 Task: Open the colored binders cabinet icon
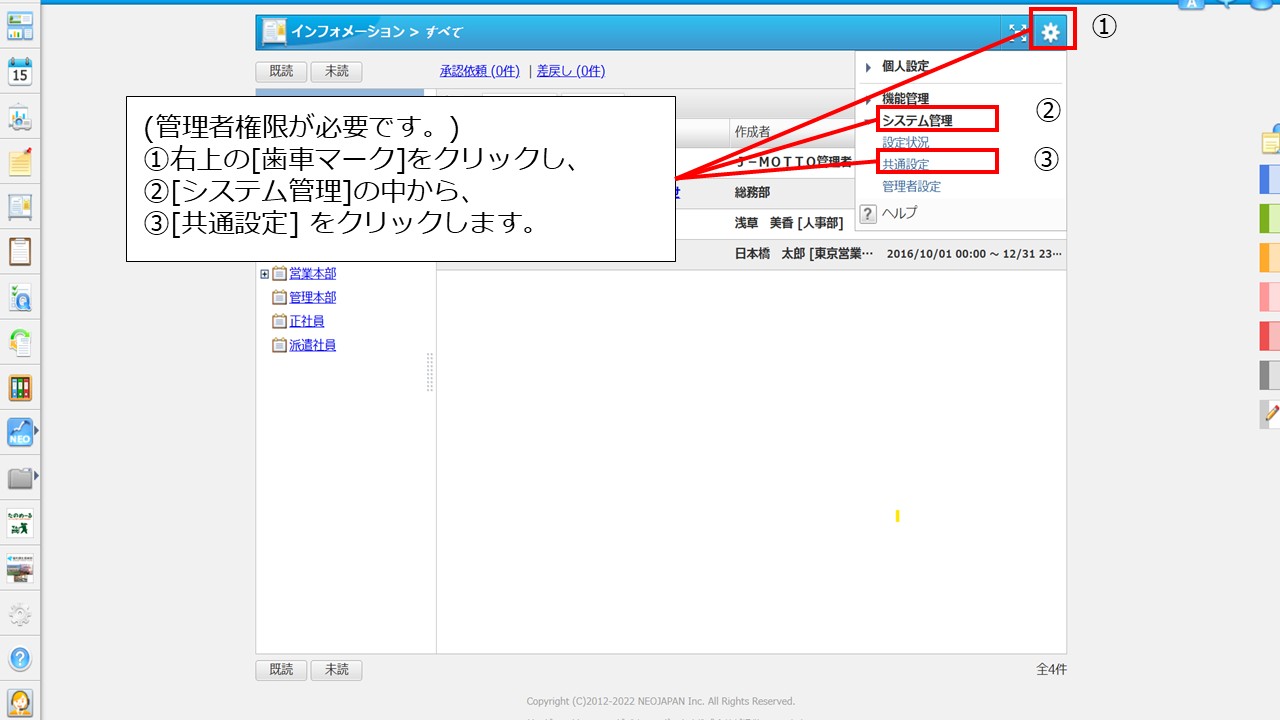(x=20, y=388)
